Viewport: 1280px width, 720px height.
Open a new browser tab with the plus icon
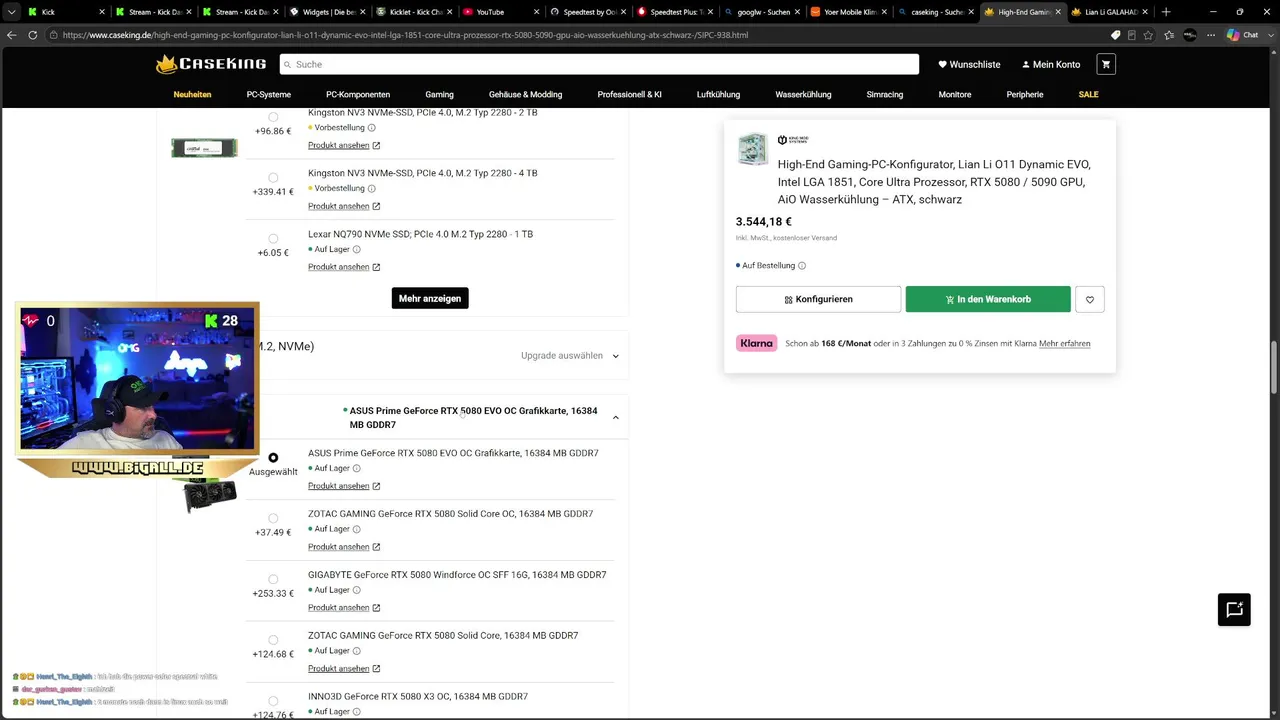1166,12
